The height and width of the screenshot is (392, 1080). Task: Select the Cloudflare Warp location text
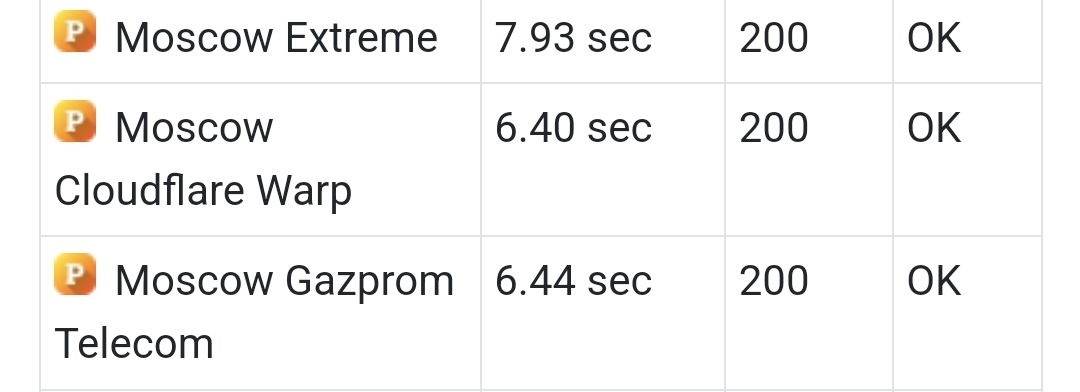203,191
